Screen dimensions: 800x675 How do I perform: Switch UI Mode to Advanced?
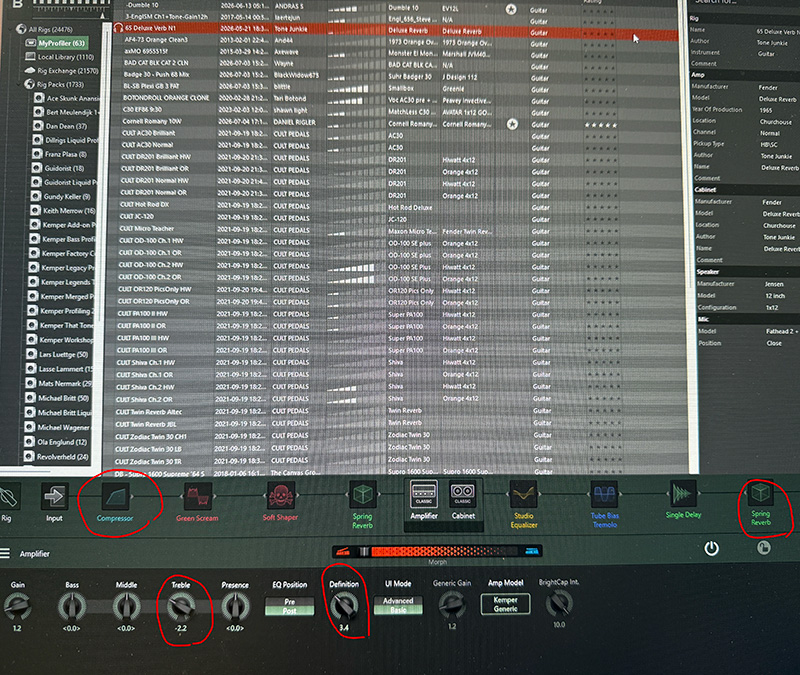coord(398,601)
